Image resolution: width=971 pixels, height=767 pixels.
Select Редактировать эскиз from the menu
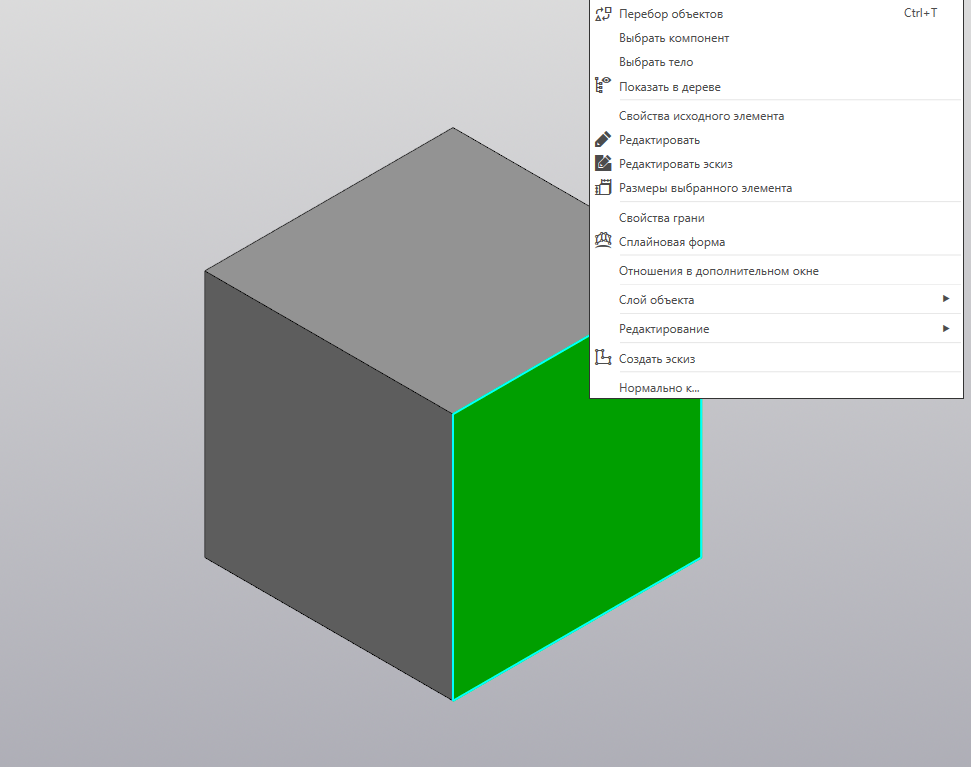[776, 164]
